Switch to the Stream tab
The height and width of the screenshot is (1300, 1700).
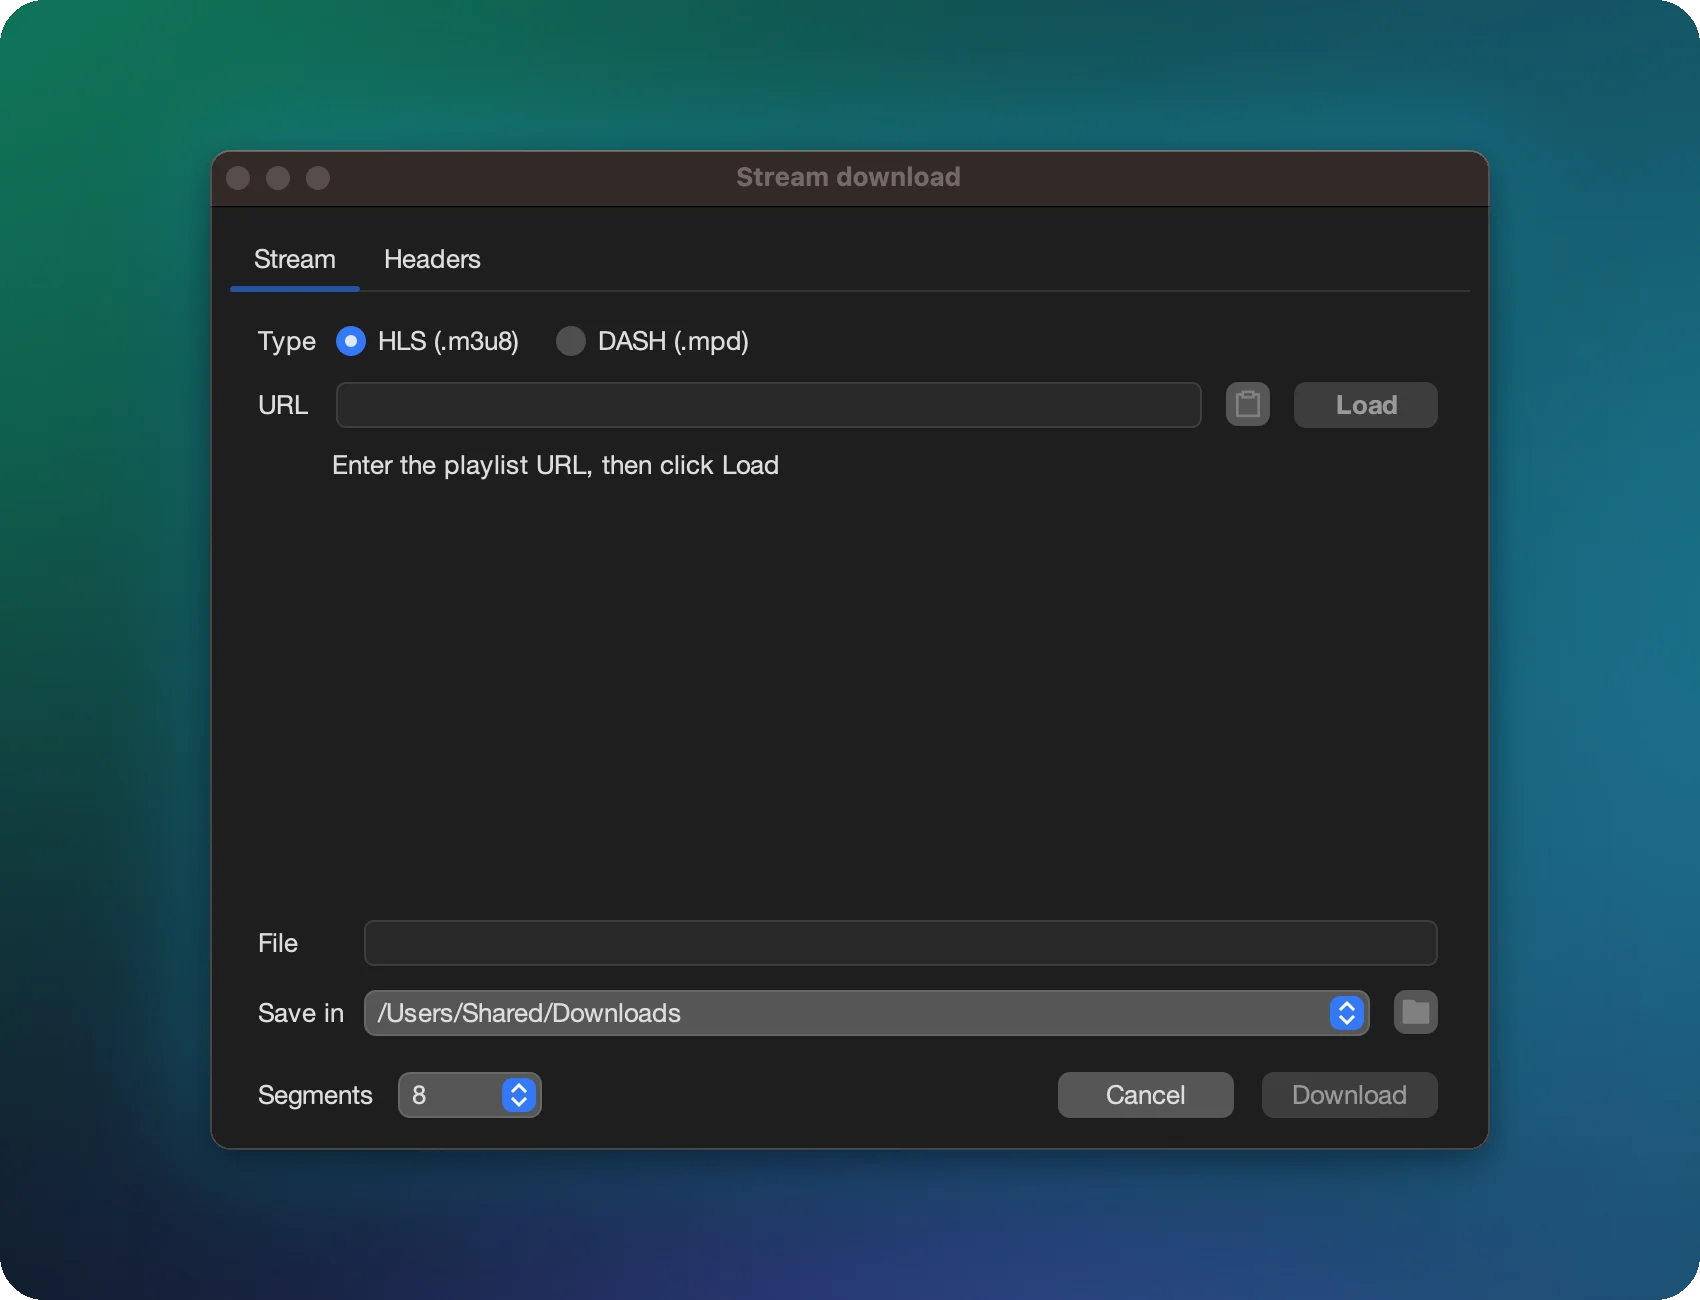[x=295, y=259]
